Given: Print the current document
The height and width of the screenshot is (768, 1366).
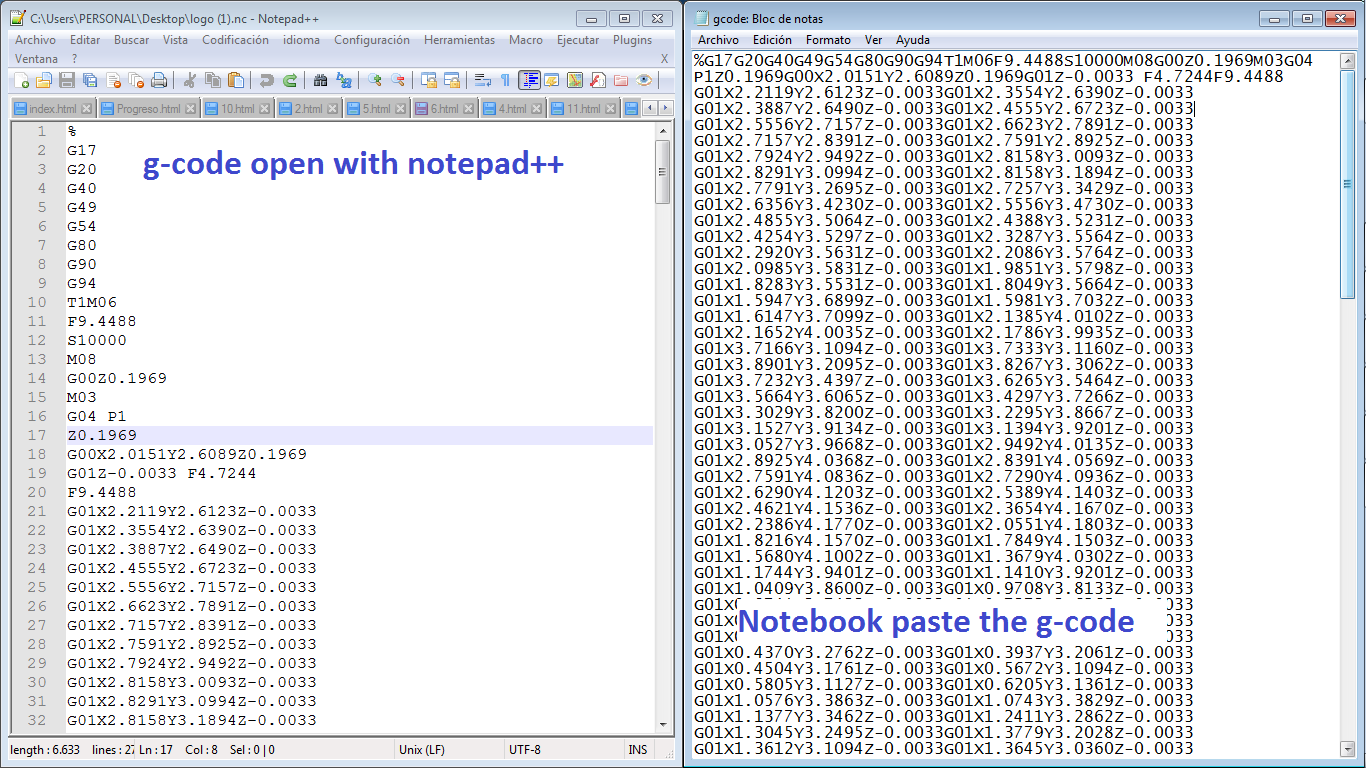Looking at the screenshot, I should click(159, 80).
